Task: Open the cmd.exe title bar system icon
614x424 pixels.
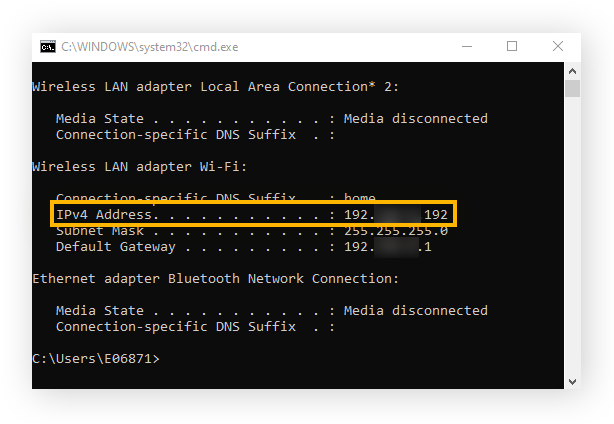Action: click(47, 46)
